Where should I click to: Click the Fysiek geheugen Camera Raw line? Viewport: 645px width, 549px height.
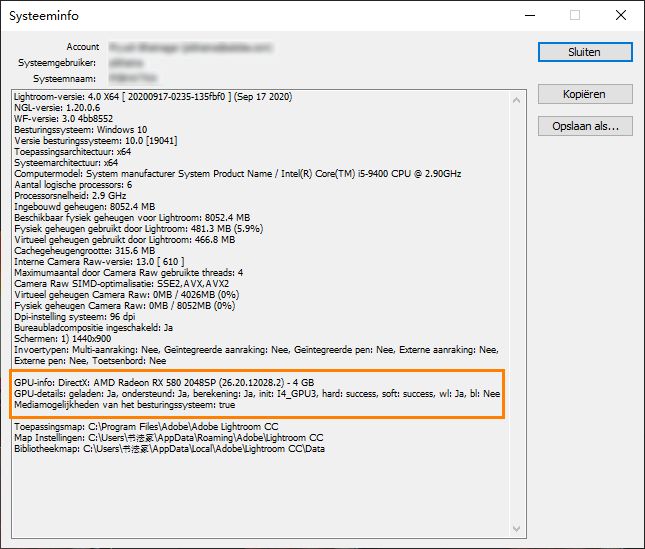[x=124, y=306]
